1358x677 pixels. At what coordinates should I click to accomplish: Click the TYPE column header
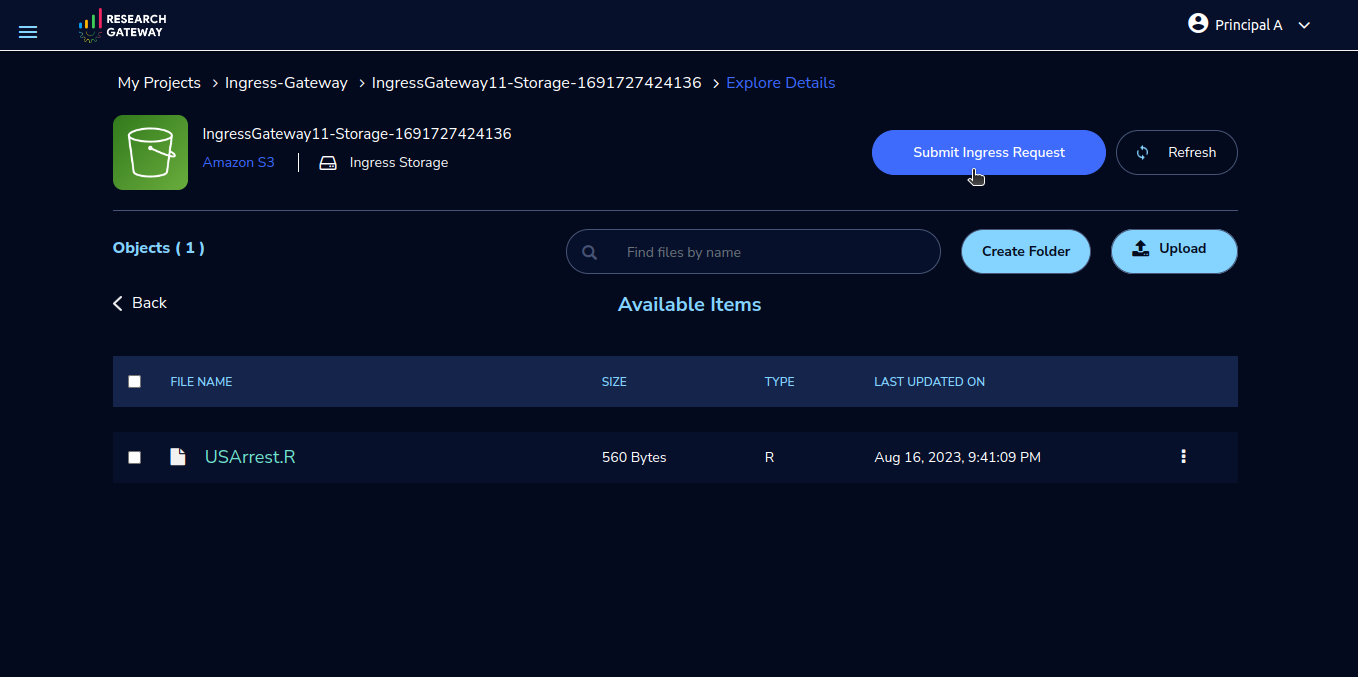(x=780, y=382)
